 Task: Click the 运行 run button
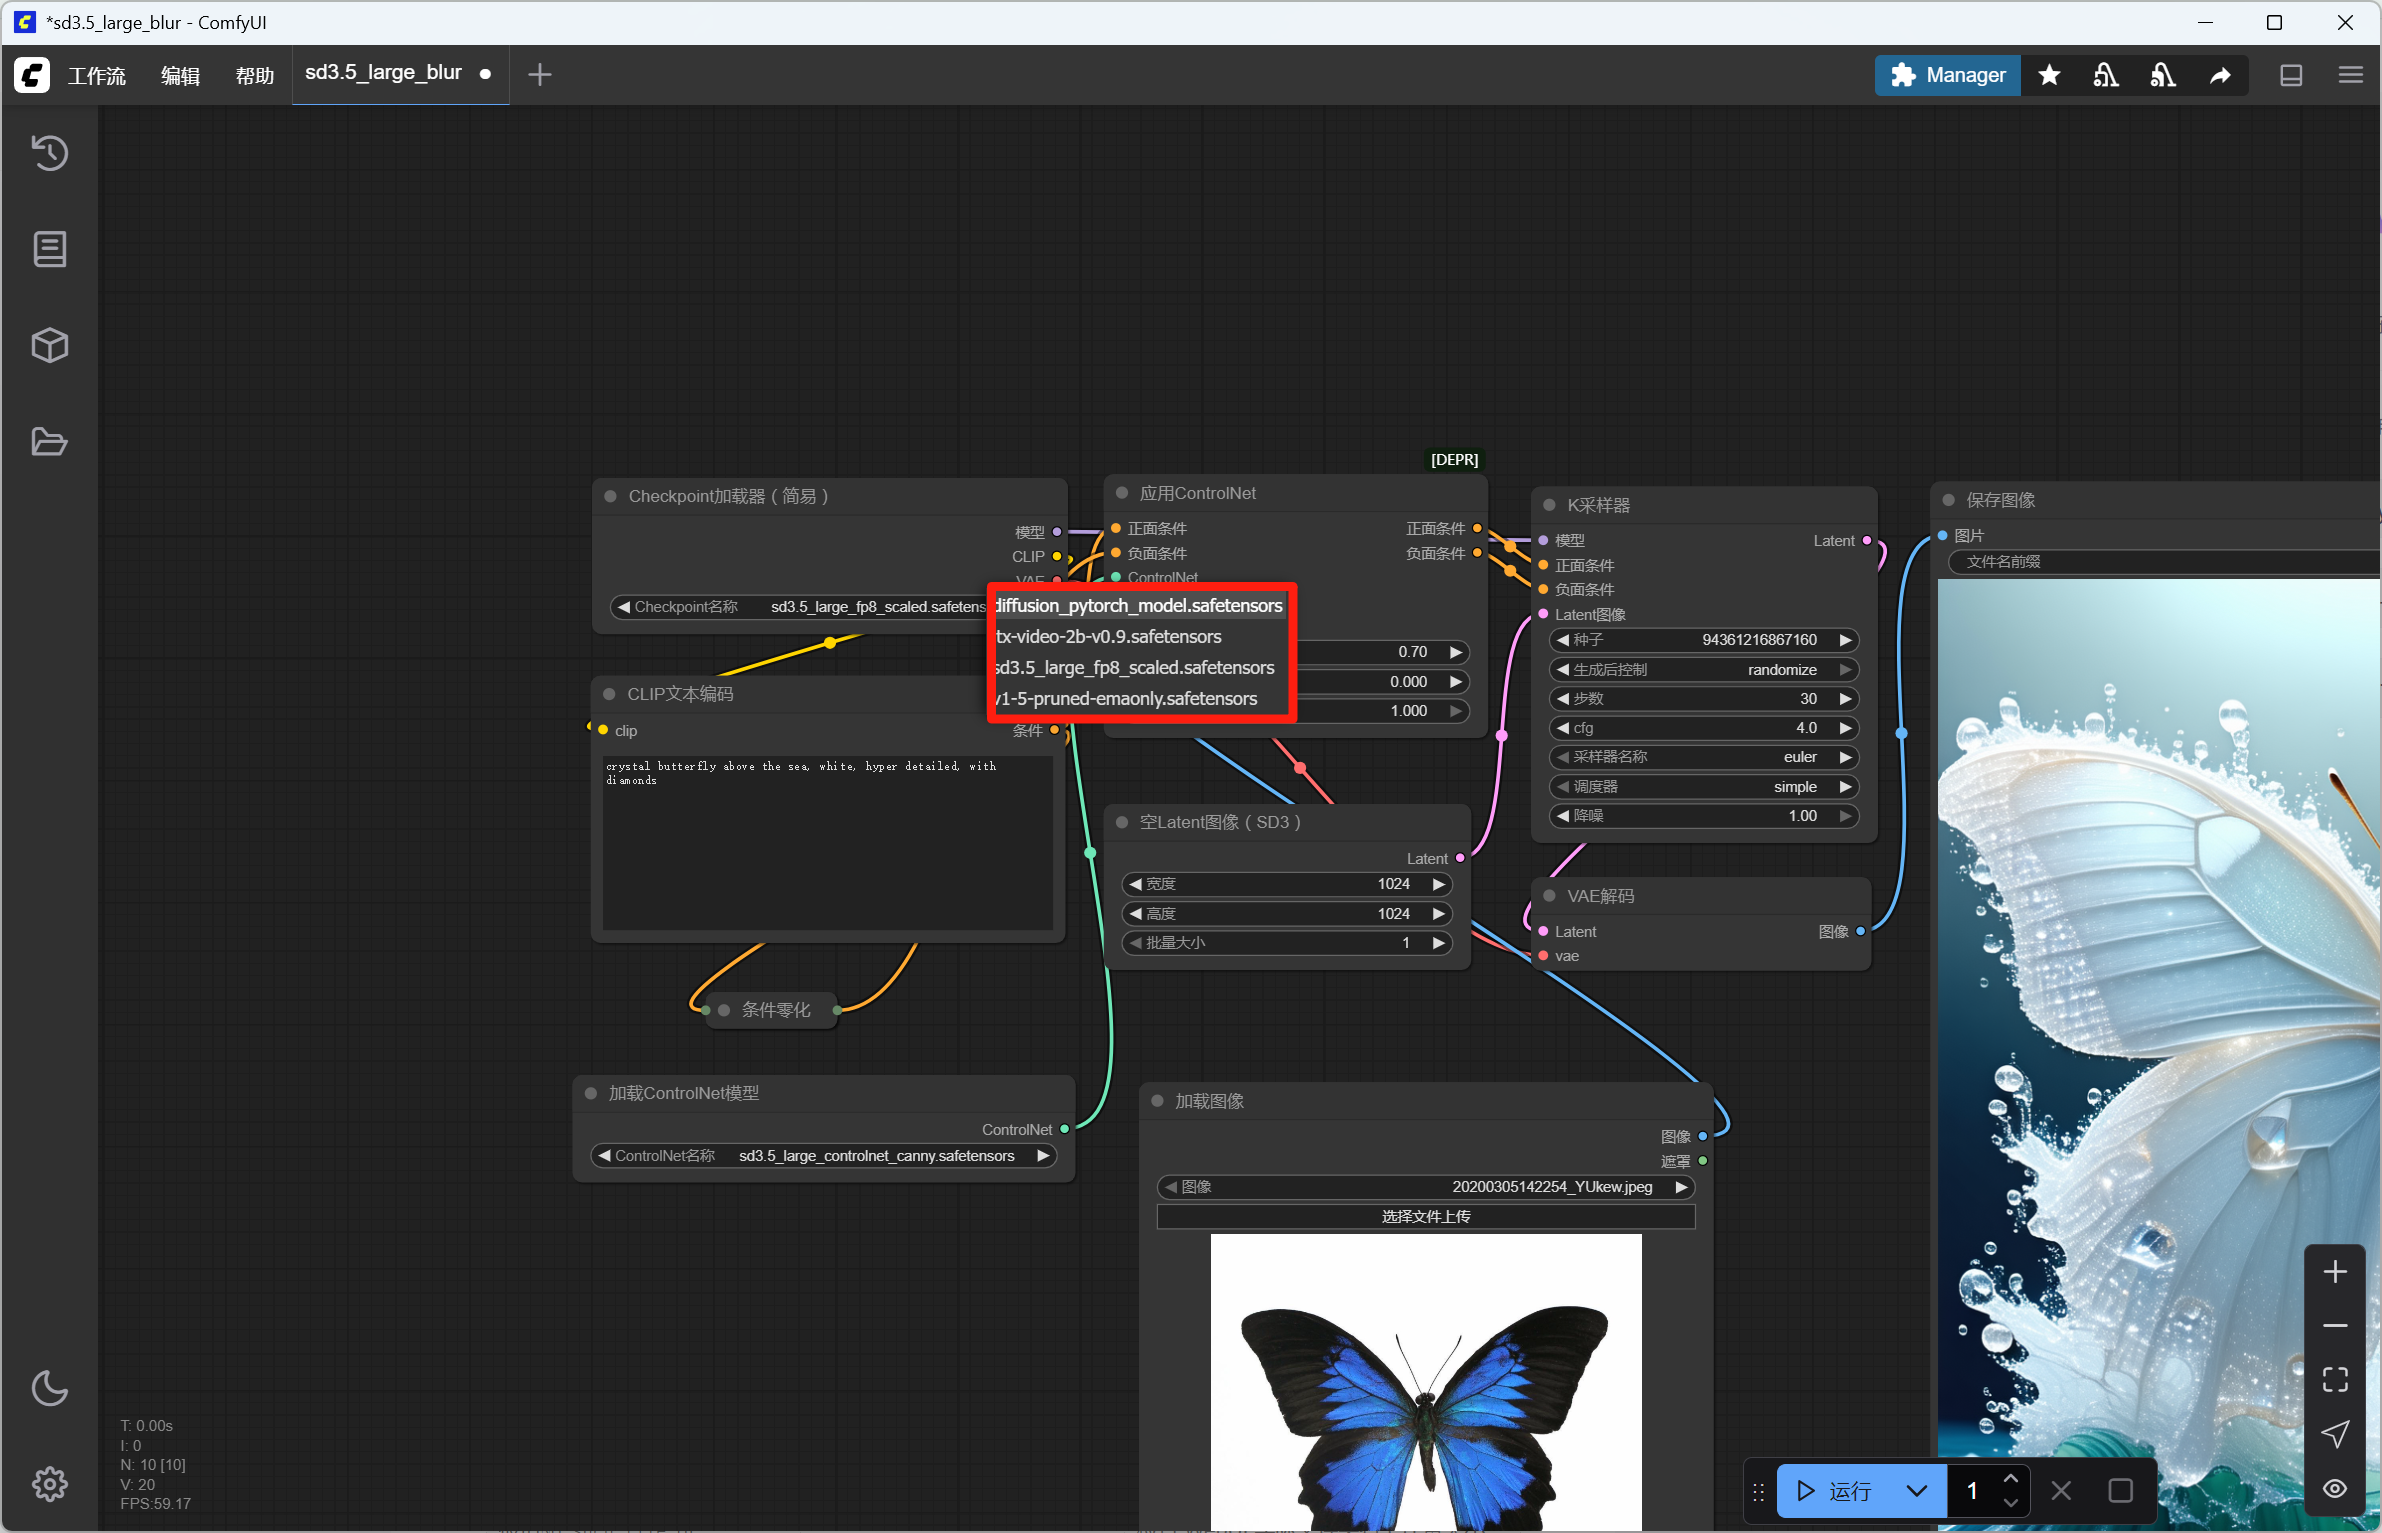[1834, 1491]
